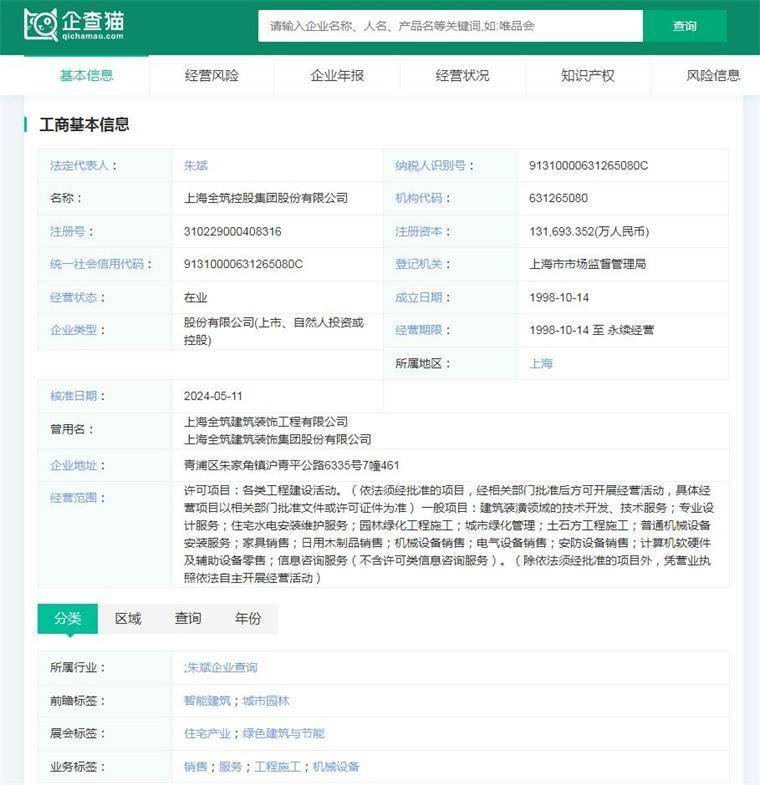Click the 智能建筑 tag link
This screenshot has width=760, height=785.
(207, 700)
